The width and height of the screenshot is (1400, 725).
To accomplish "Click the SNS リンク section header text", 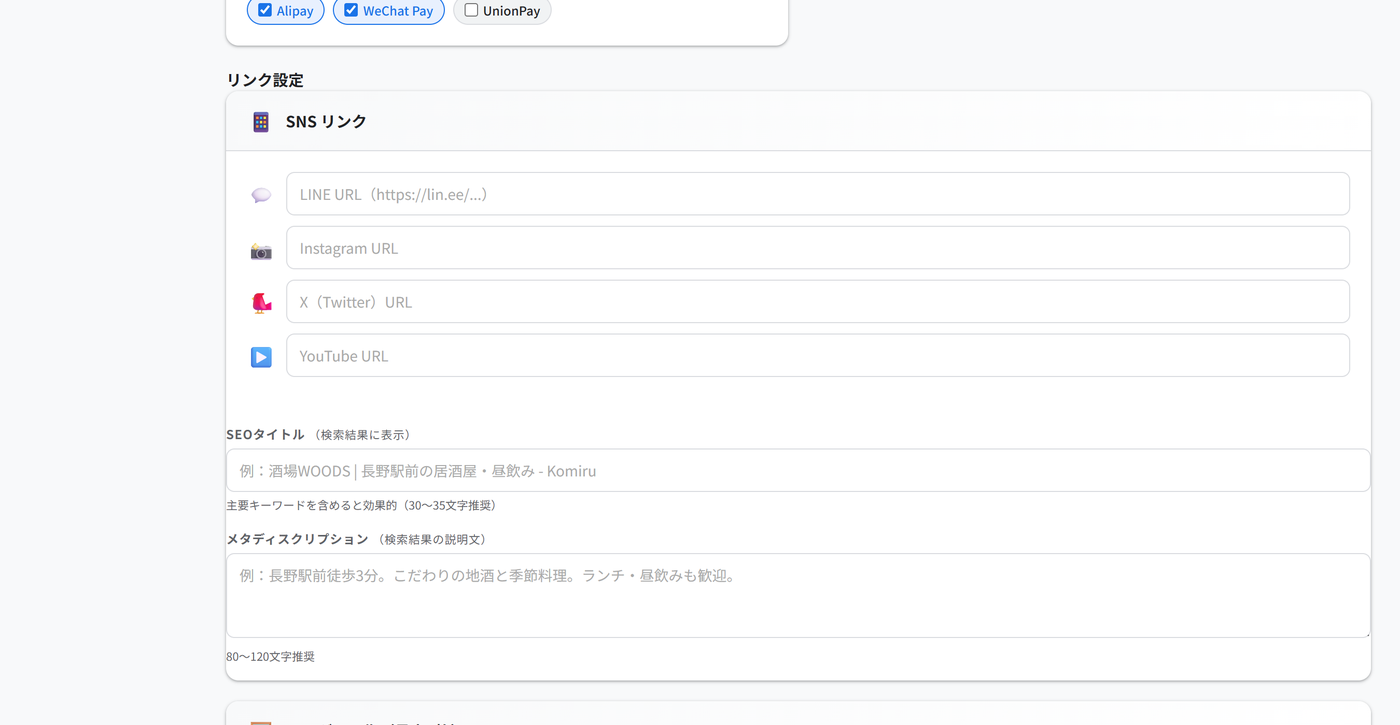I will [x=326, y=121].
